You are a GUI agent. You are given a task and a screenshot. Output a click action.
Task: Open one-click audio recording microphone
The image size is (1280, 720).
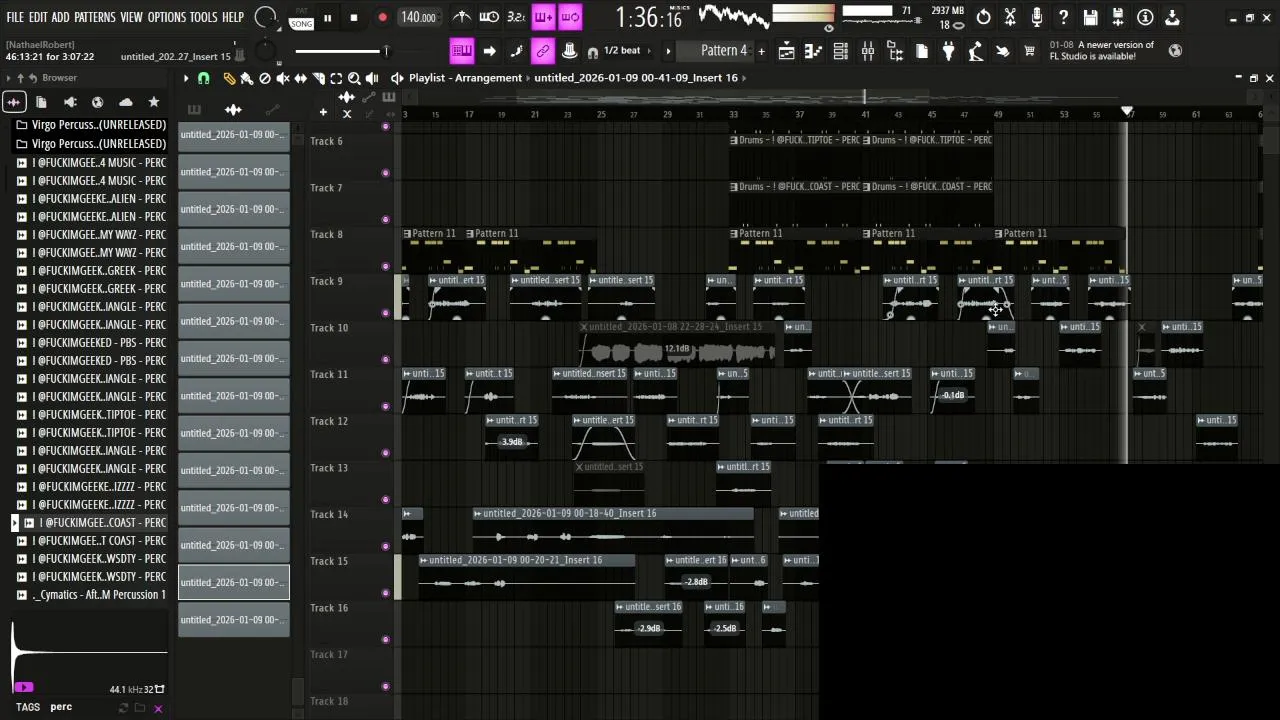(1038, 17)
